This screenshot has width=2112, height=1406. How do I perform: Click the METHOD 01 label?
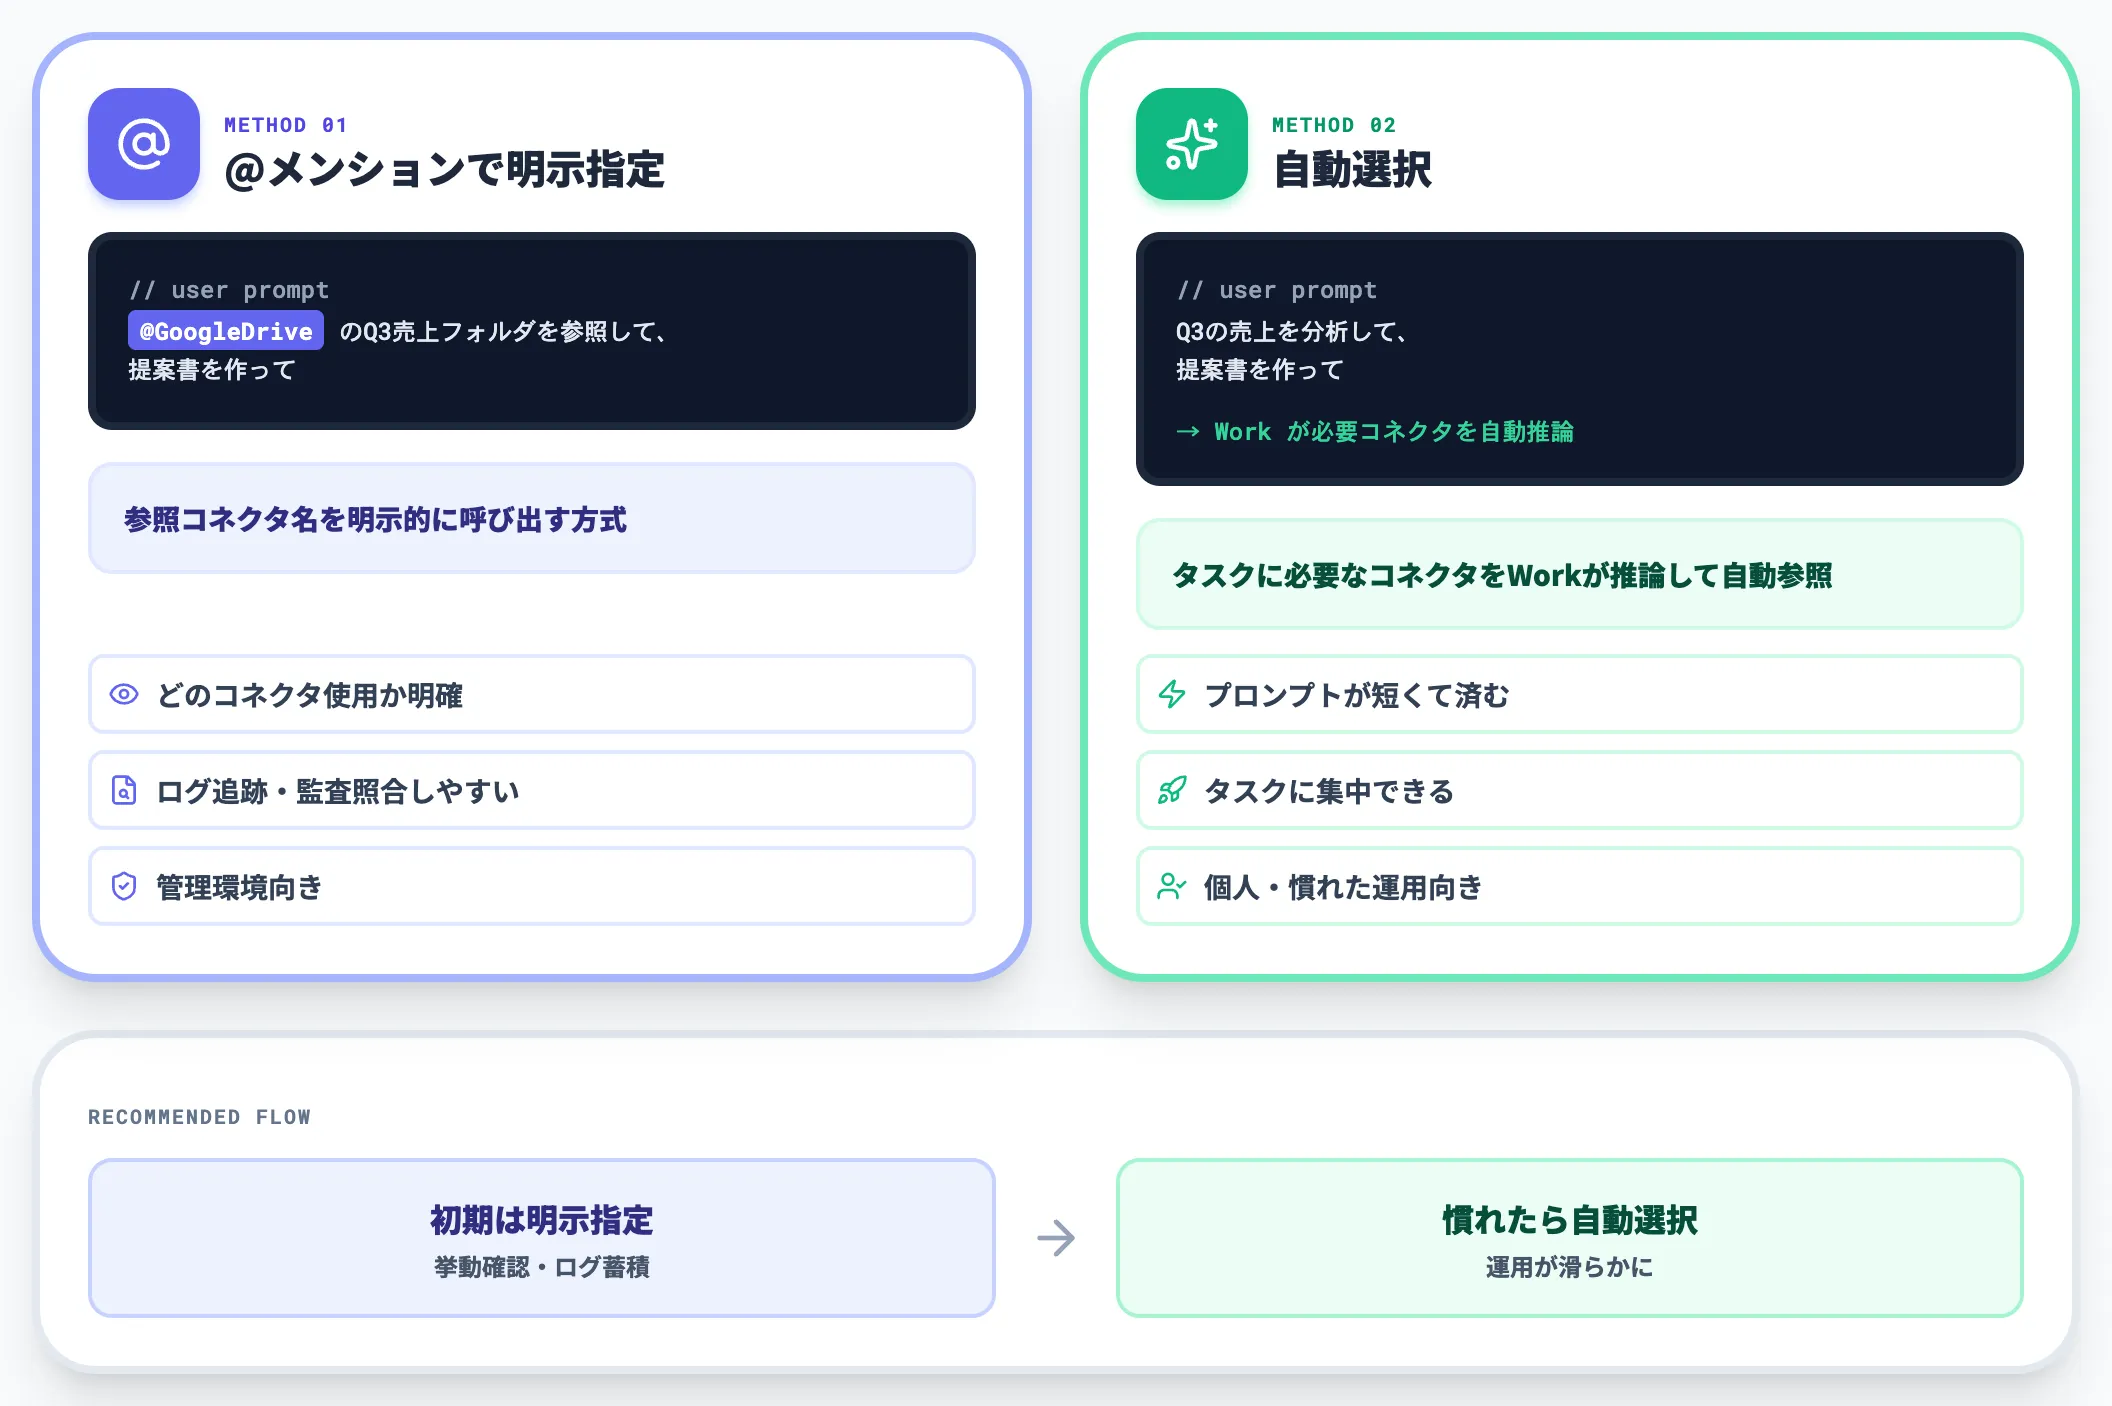(x=286, y=125)
